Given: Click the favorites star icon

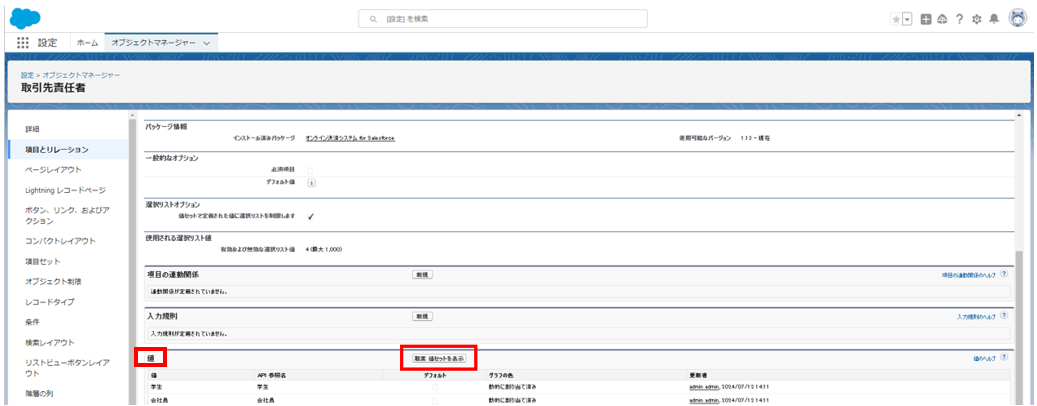Looking at the screenshot, I should pyautogui.click(x=895, y=19).
